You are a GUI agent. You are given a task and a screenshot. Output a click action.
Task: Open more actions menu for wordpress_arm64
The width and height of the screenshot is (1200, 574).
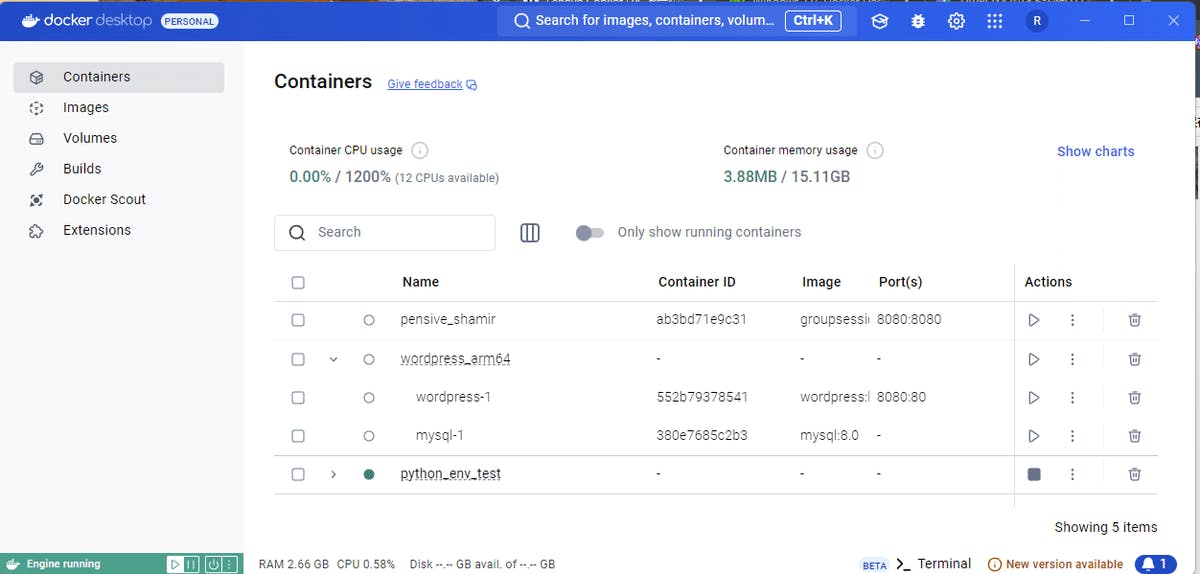point(1072,359)
